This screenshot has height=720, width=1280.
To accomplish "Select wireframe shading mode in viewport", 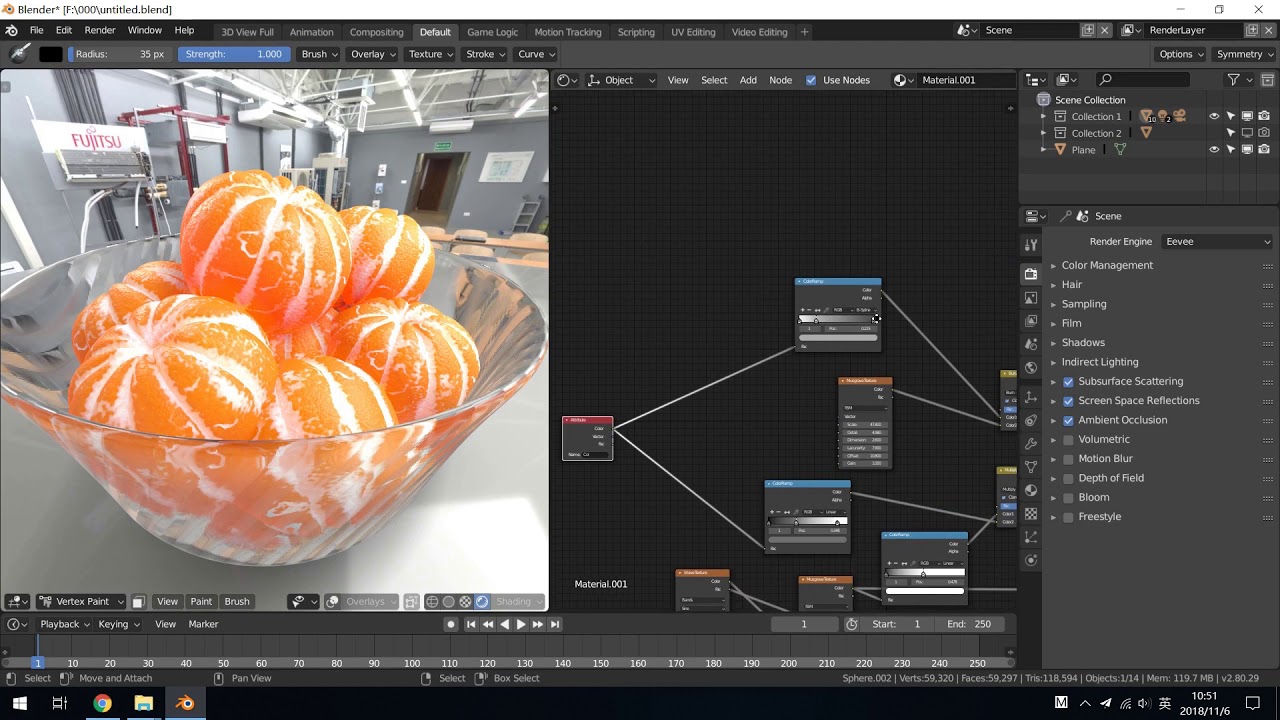I will (432, 602).
